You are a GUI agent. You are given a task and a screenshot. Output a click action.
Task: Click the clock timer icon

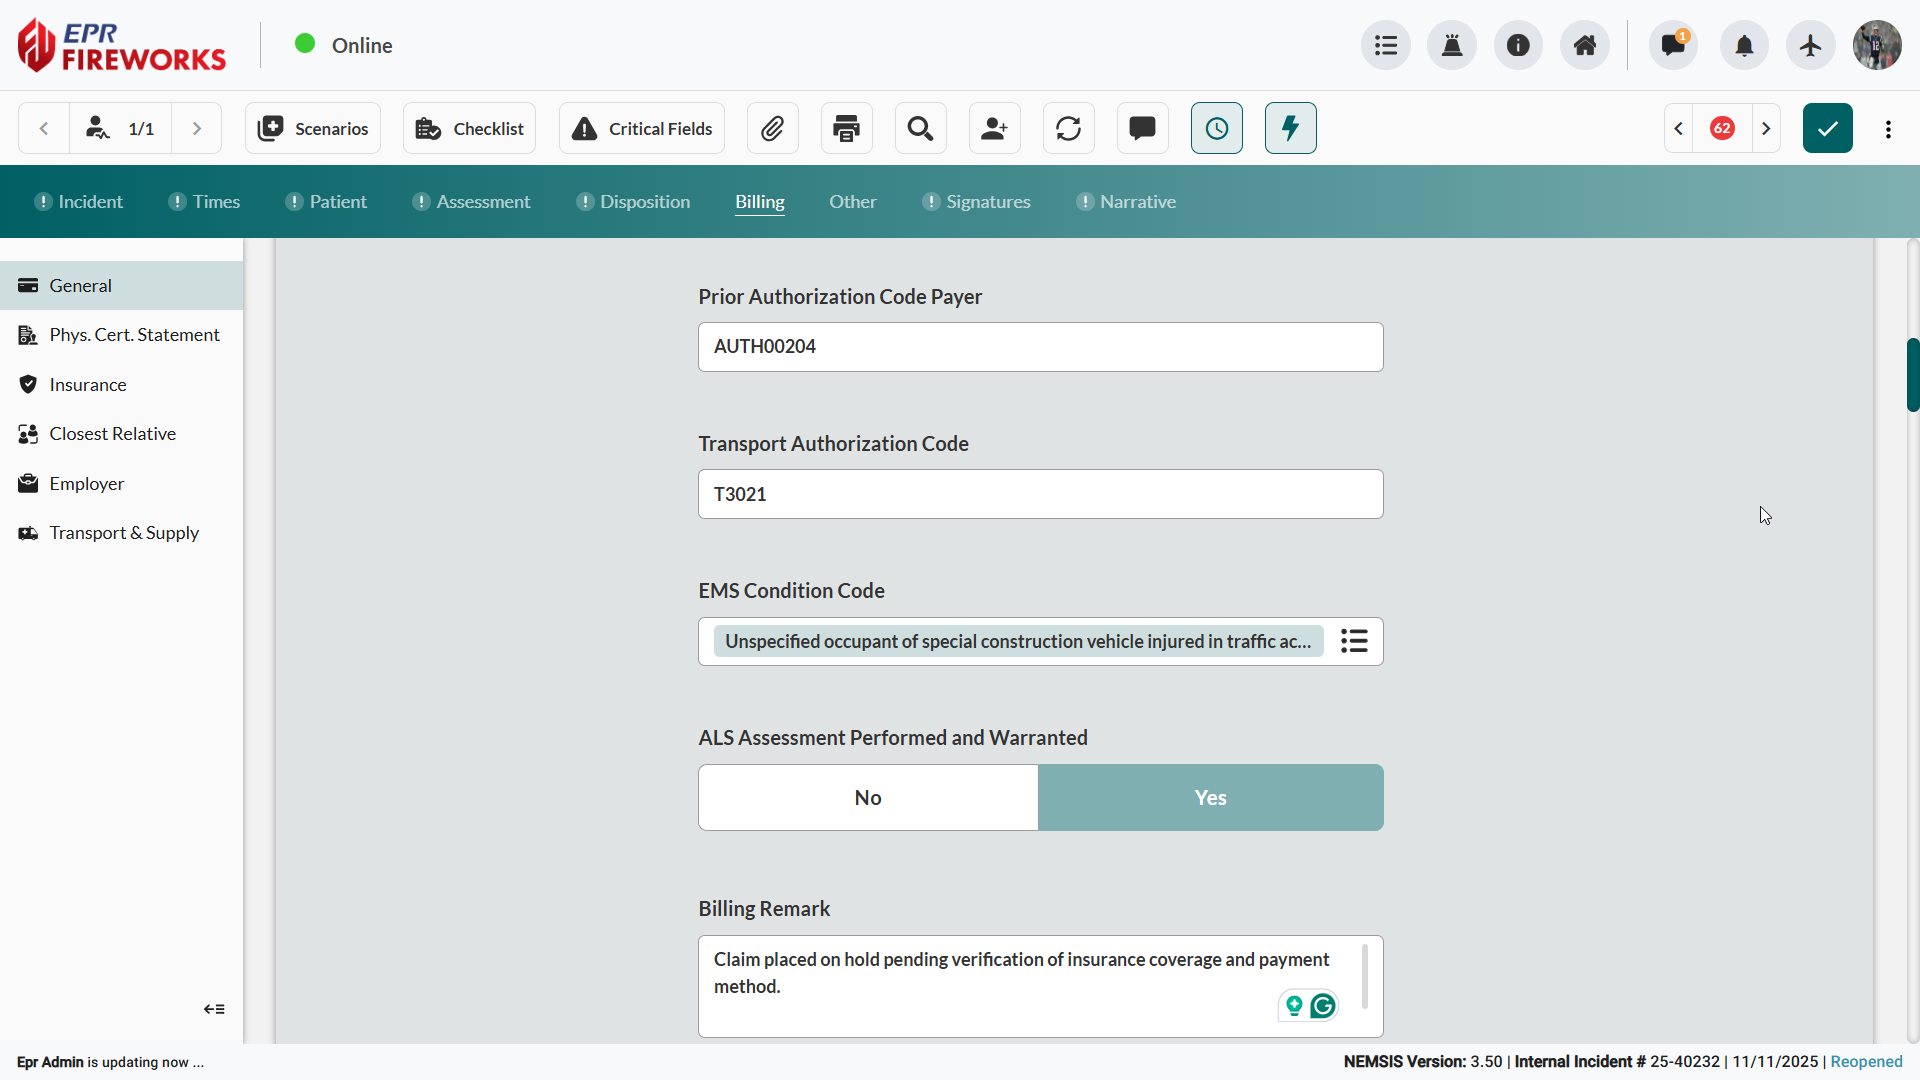coord(1216,128)
